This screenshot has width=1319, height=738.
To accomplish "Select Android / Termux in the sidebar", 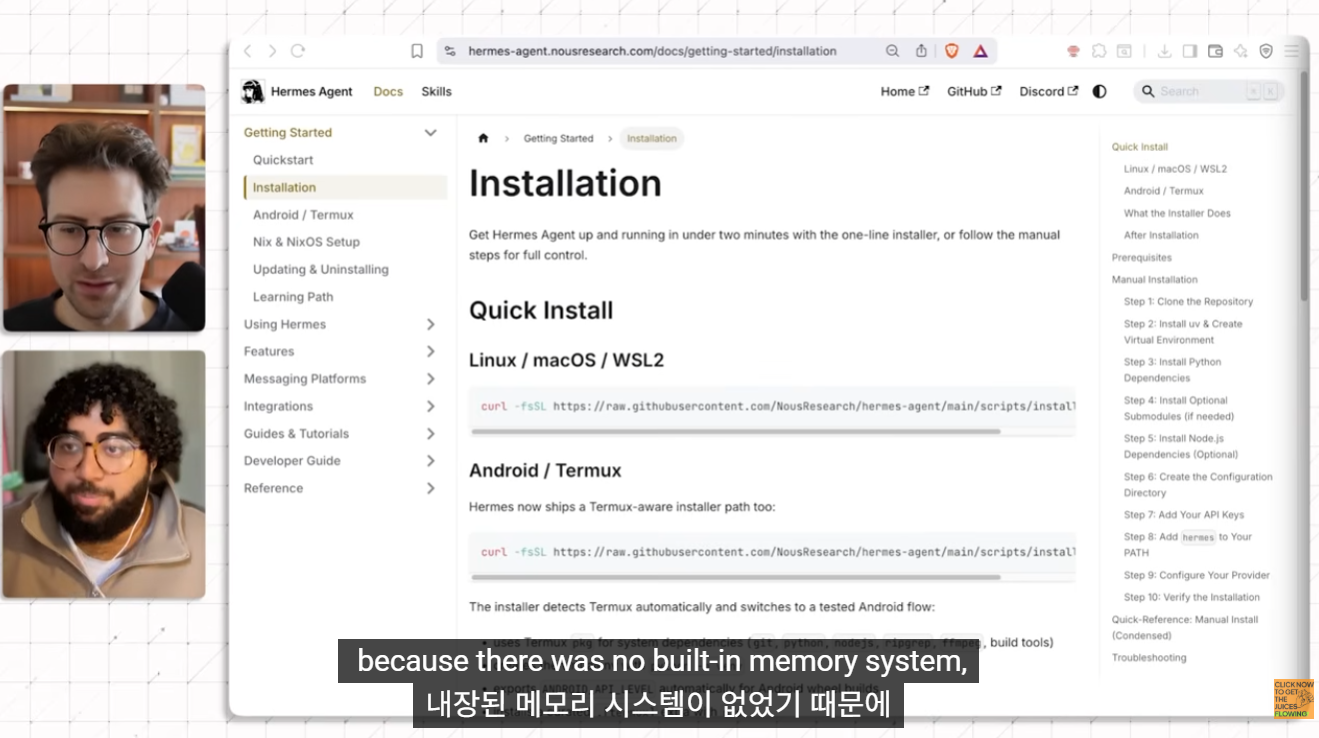I will [x=303, y=215].
